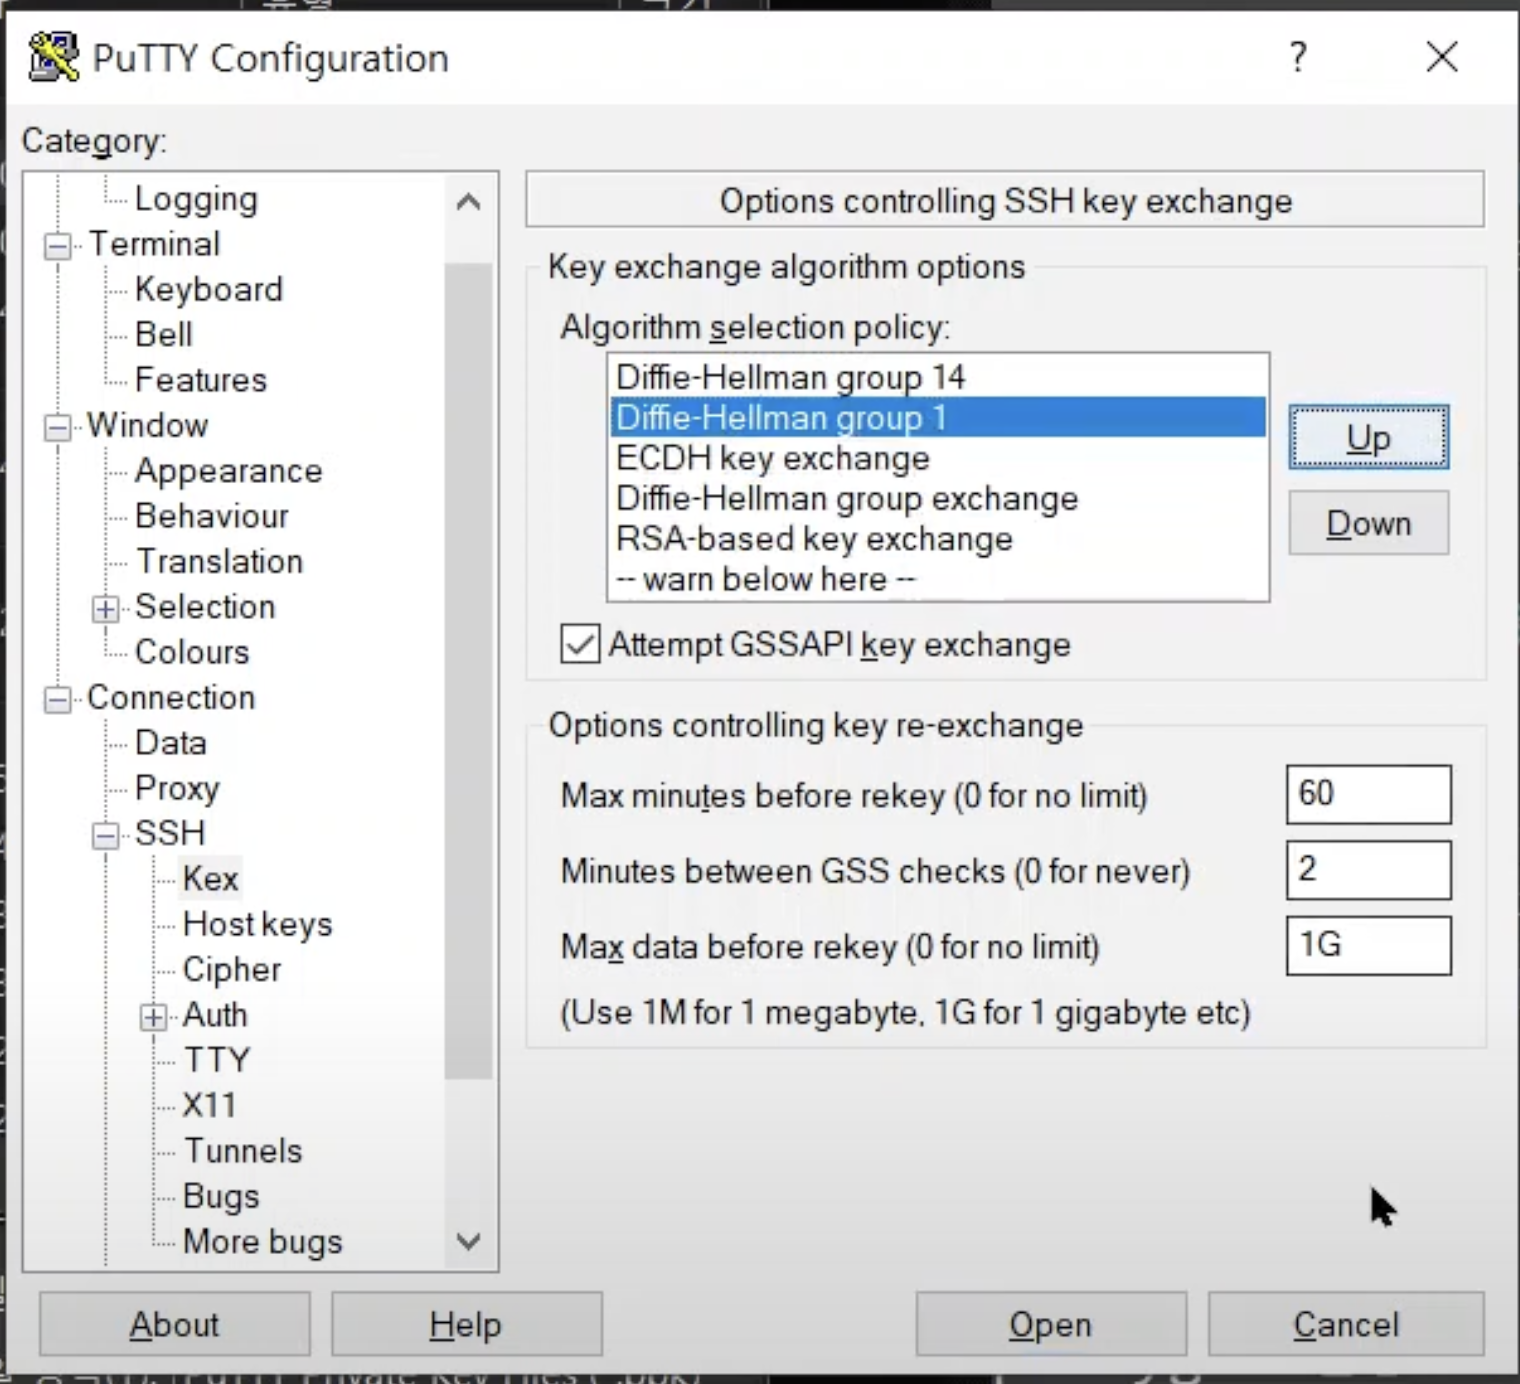Select the Terminal category
The height and width of the screenshot is (1384, 1520).
click(154, 244)
